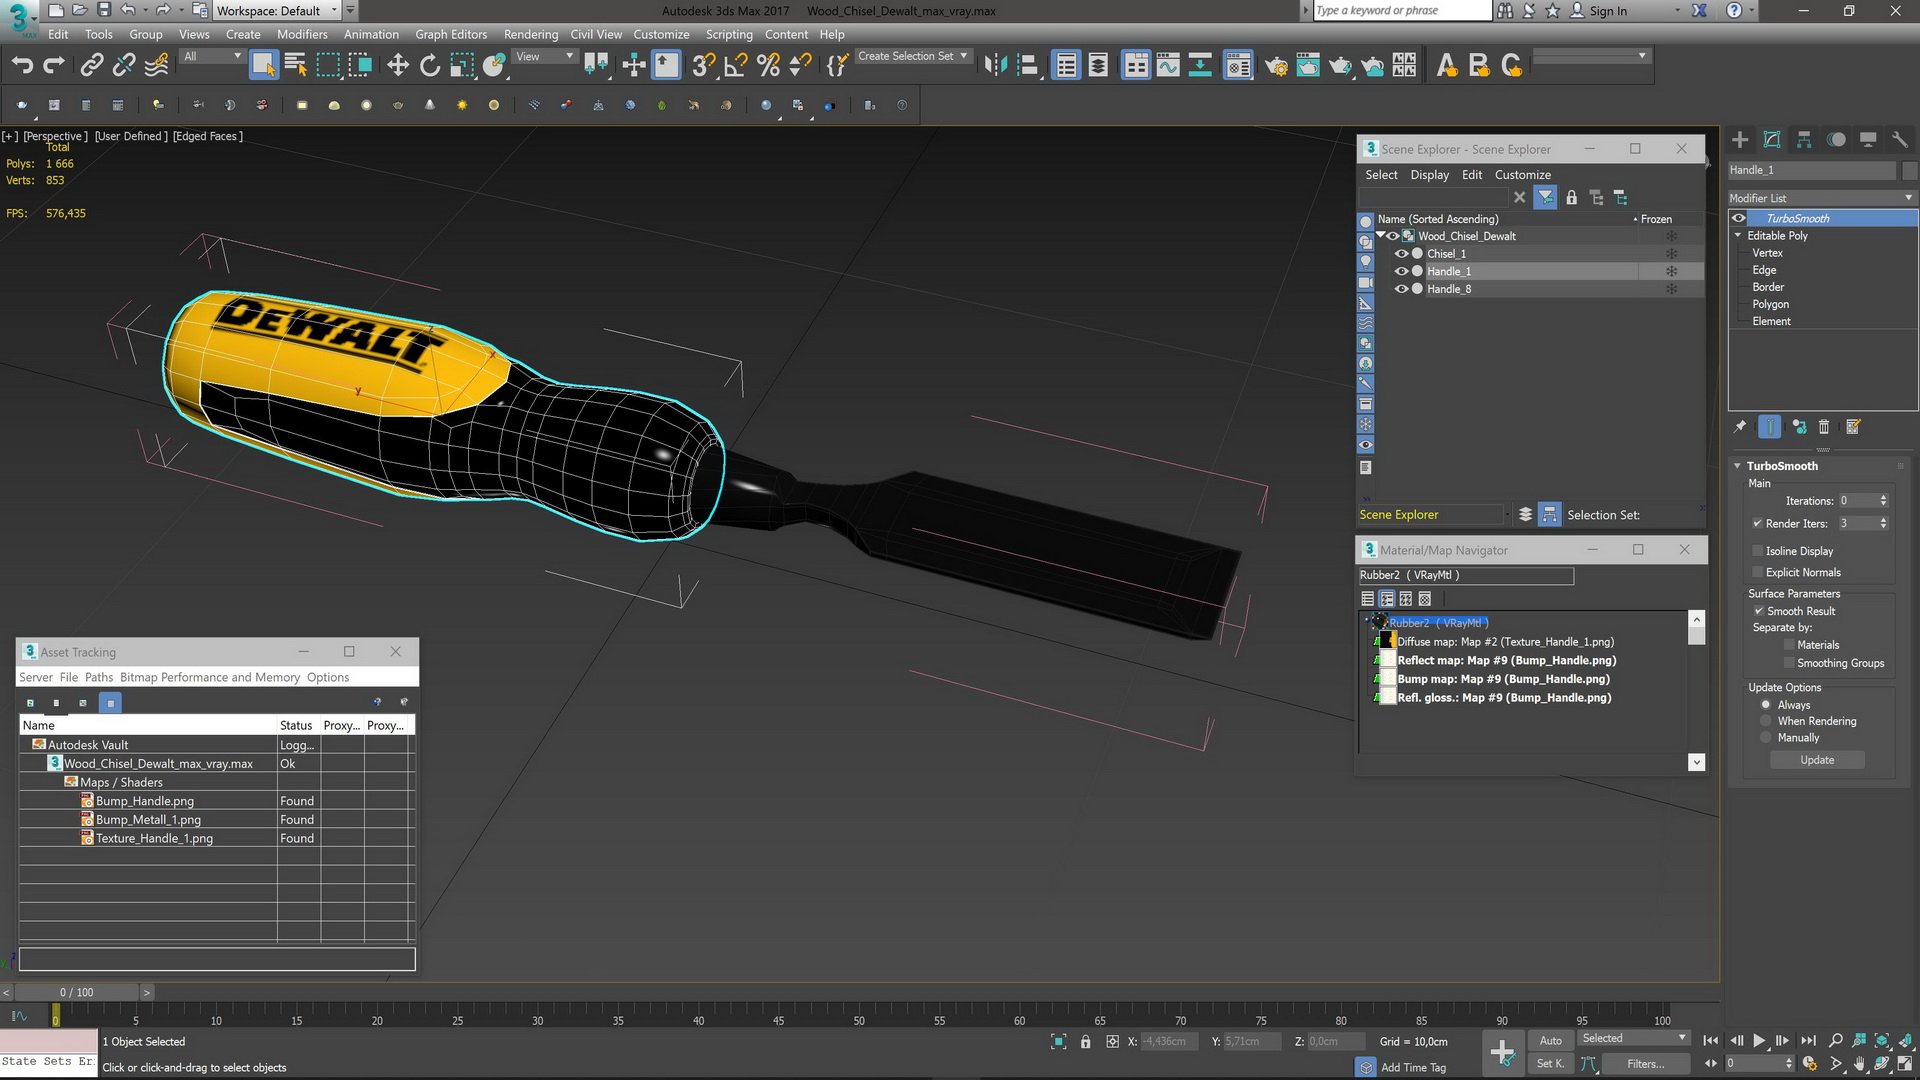Enable Separate by Materials checkbox
The height and width of the screenshot is (1080, 1920).
pyautogui.click(x=1789, y=646)
